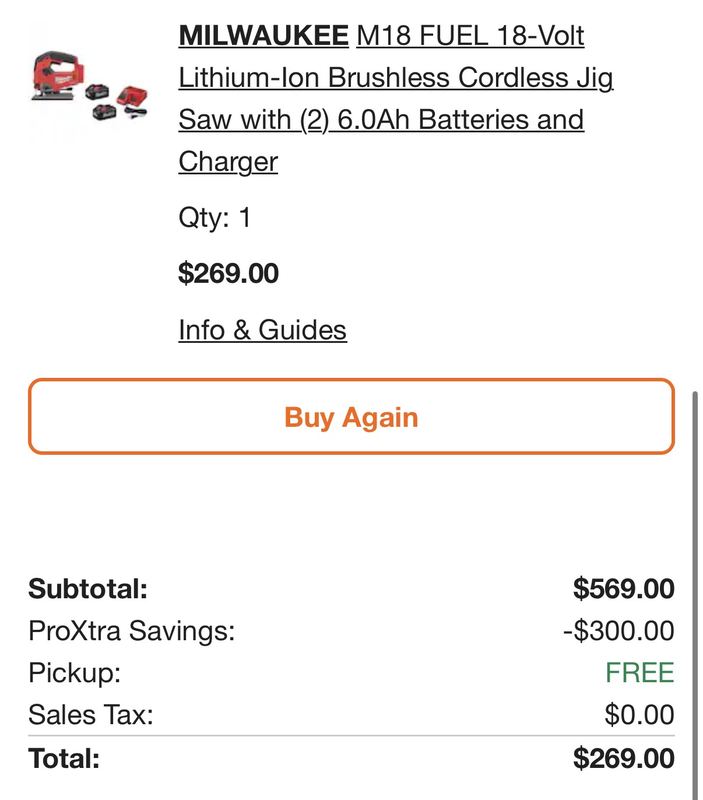Click the bold MILWAUKEE brand name link
The width and height of the screenshot is (703, 800).
(263, 36)
